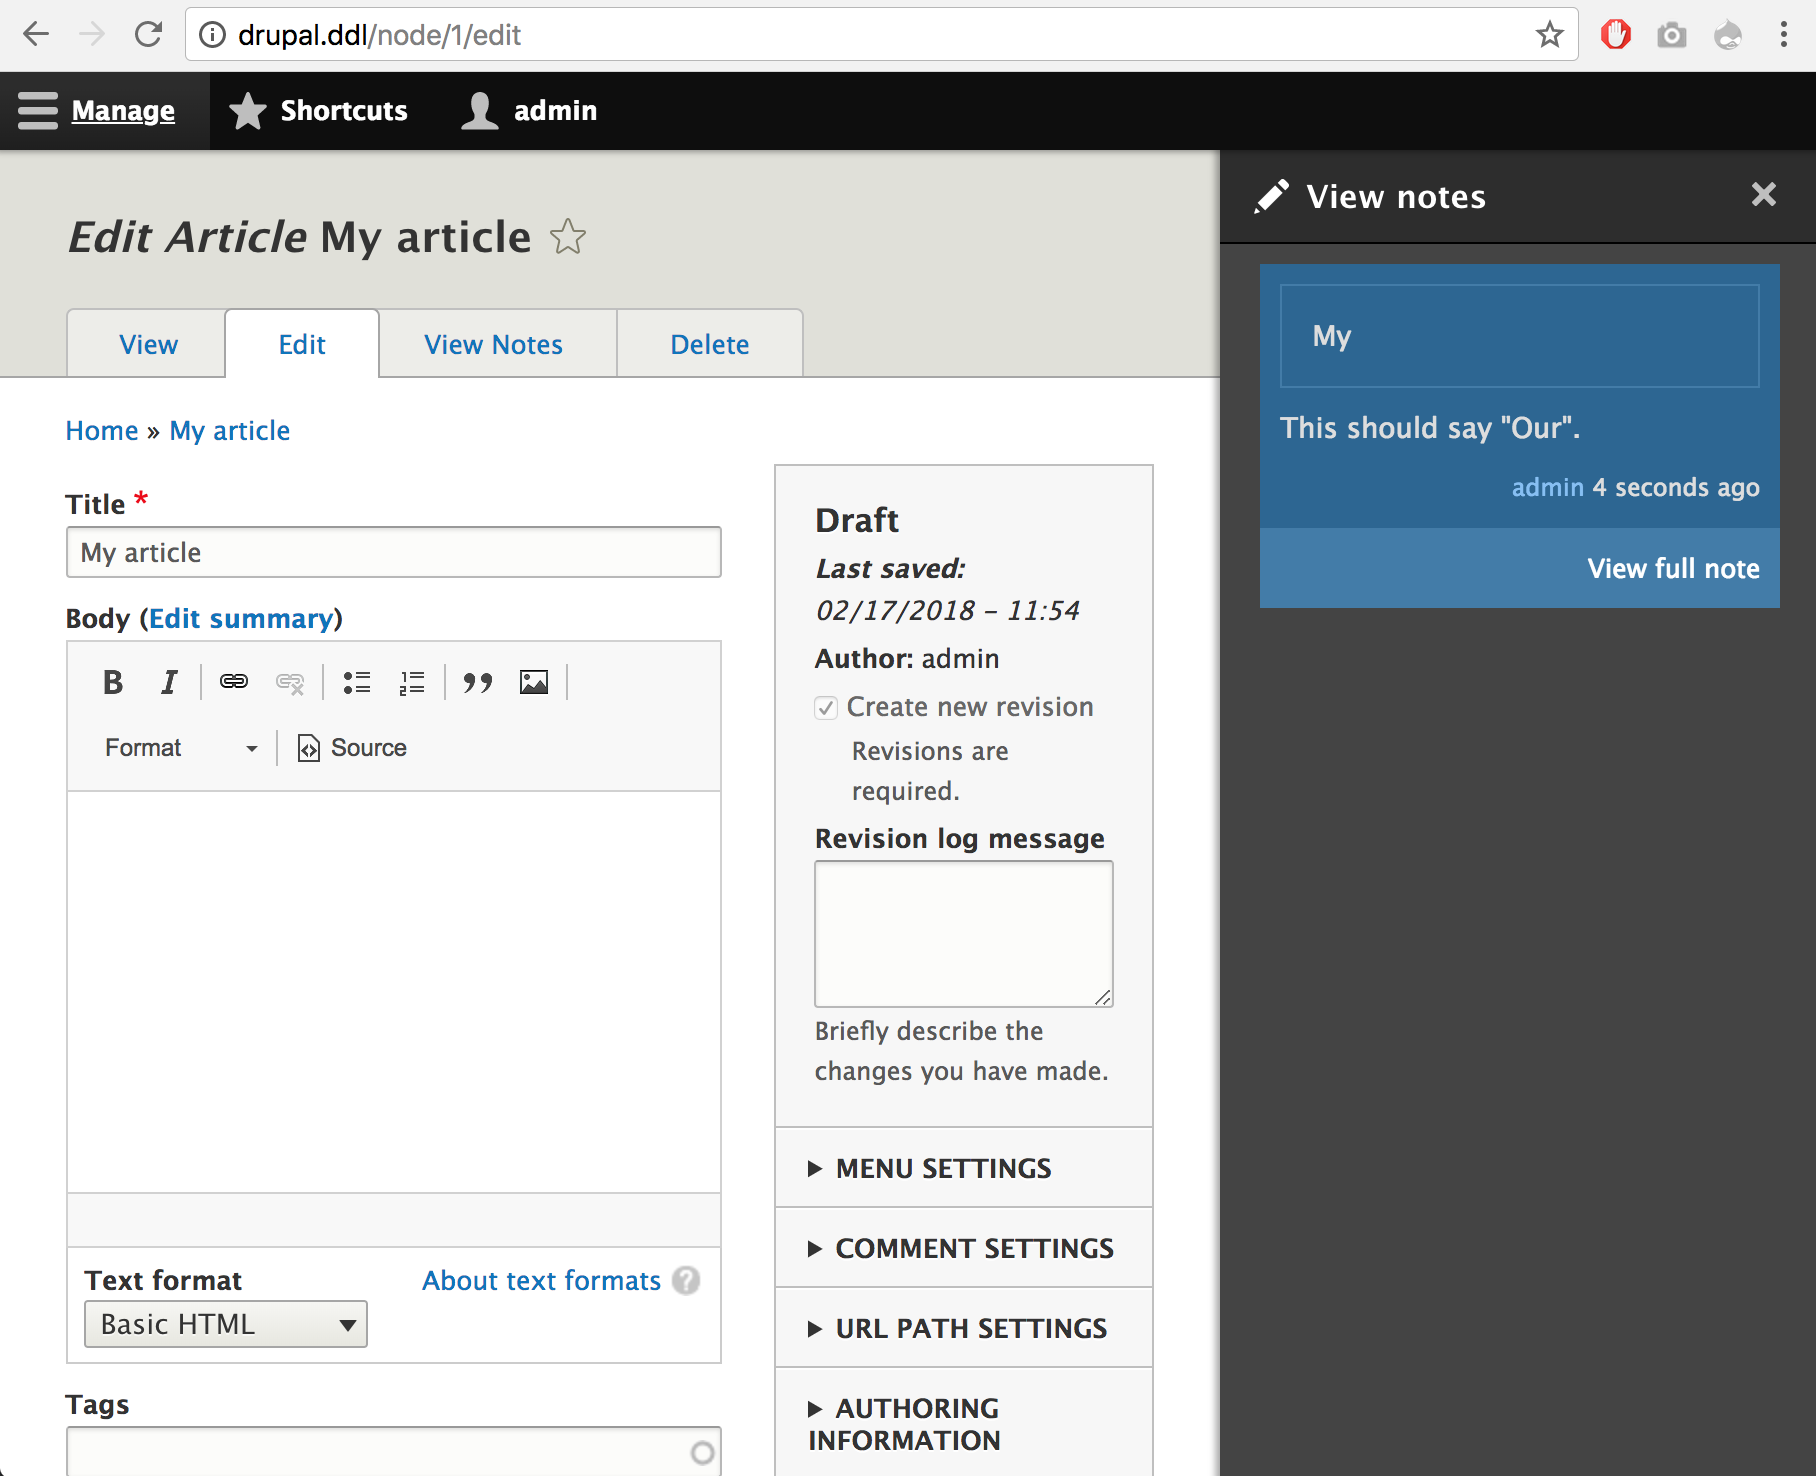Switch to the View Notes tab
Image resolution: width=1816 pixels, height=1476 pixels.
[493, 345]
